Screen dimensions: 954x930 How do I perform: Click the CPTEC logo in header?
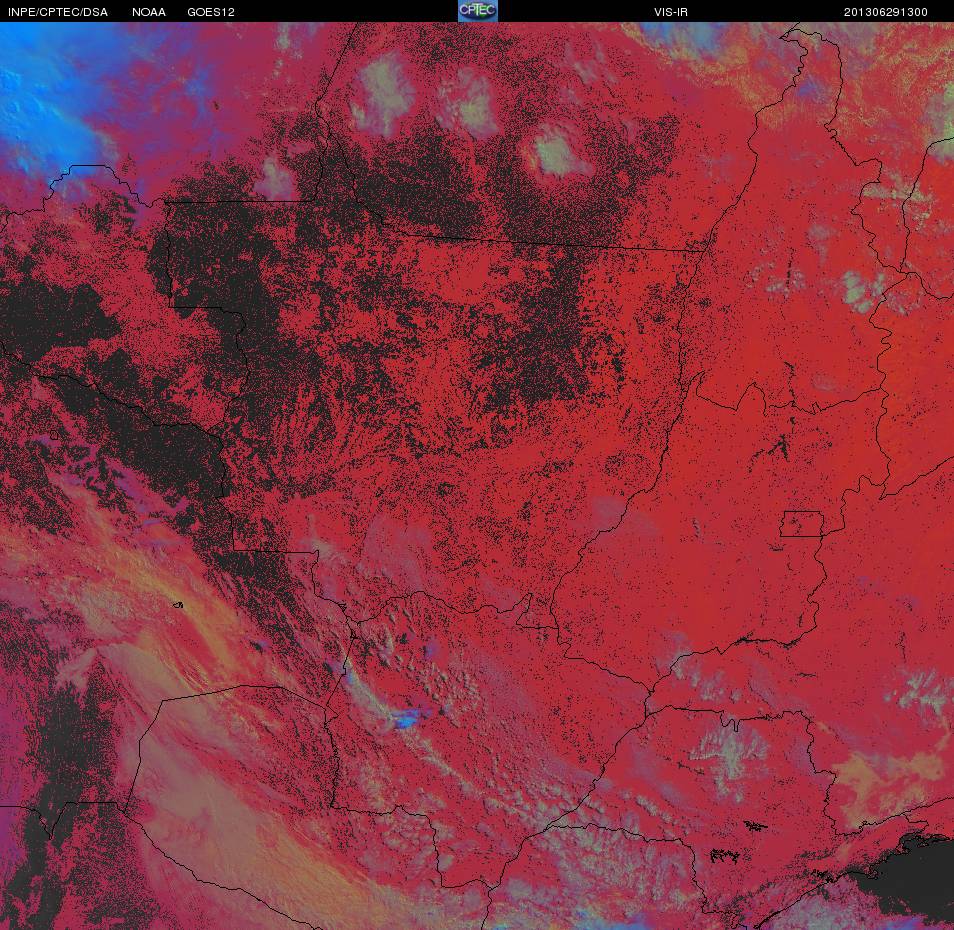coord(478,11)
